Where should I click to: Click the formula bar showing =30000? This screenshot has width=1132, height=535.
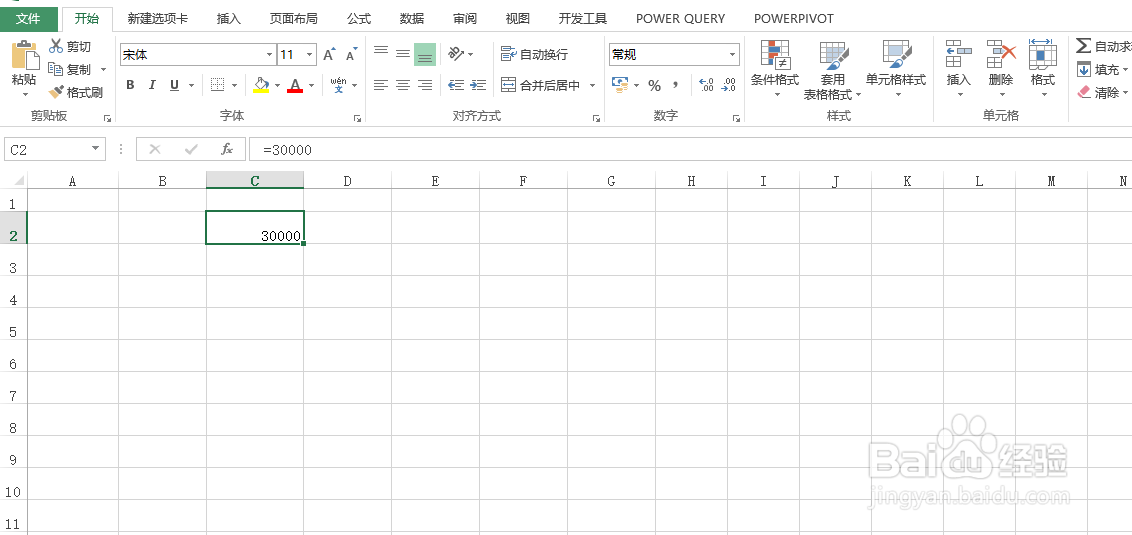point(690,149)
